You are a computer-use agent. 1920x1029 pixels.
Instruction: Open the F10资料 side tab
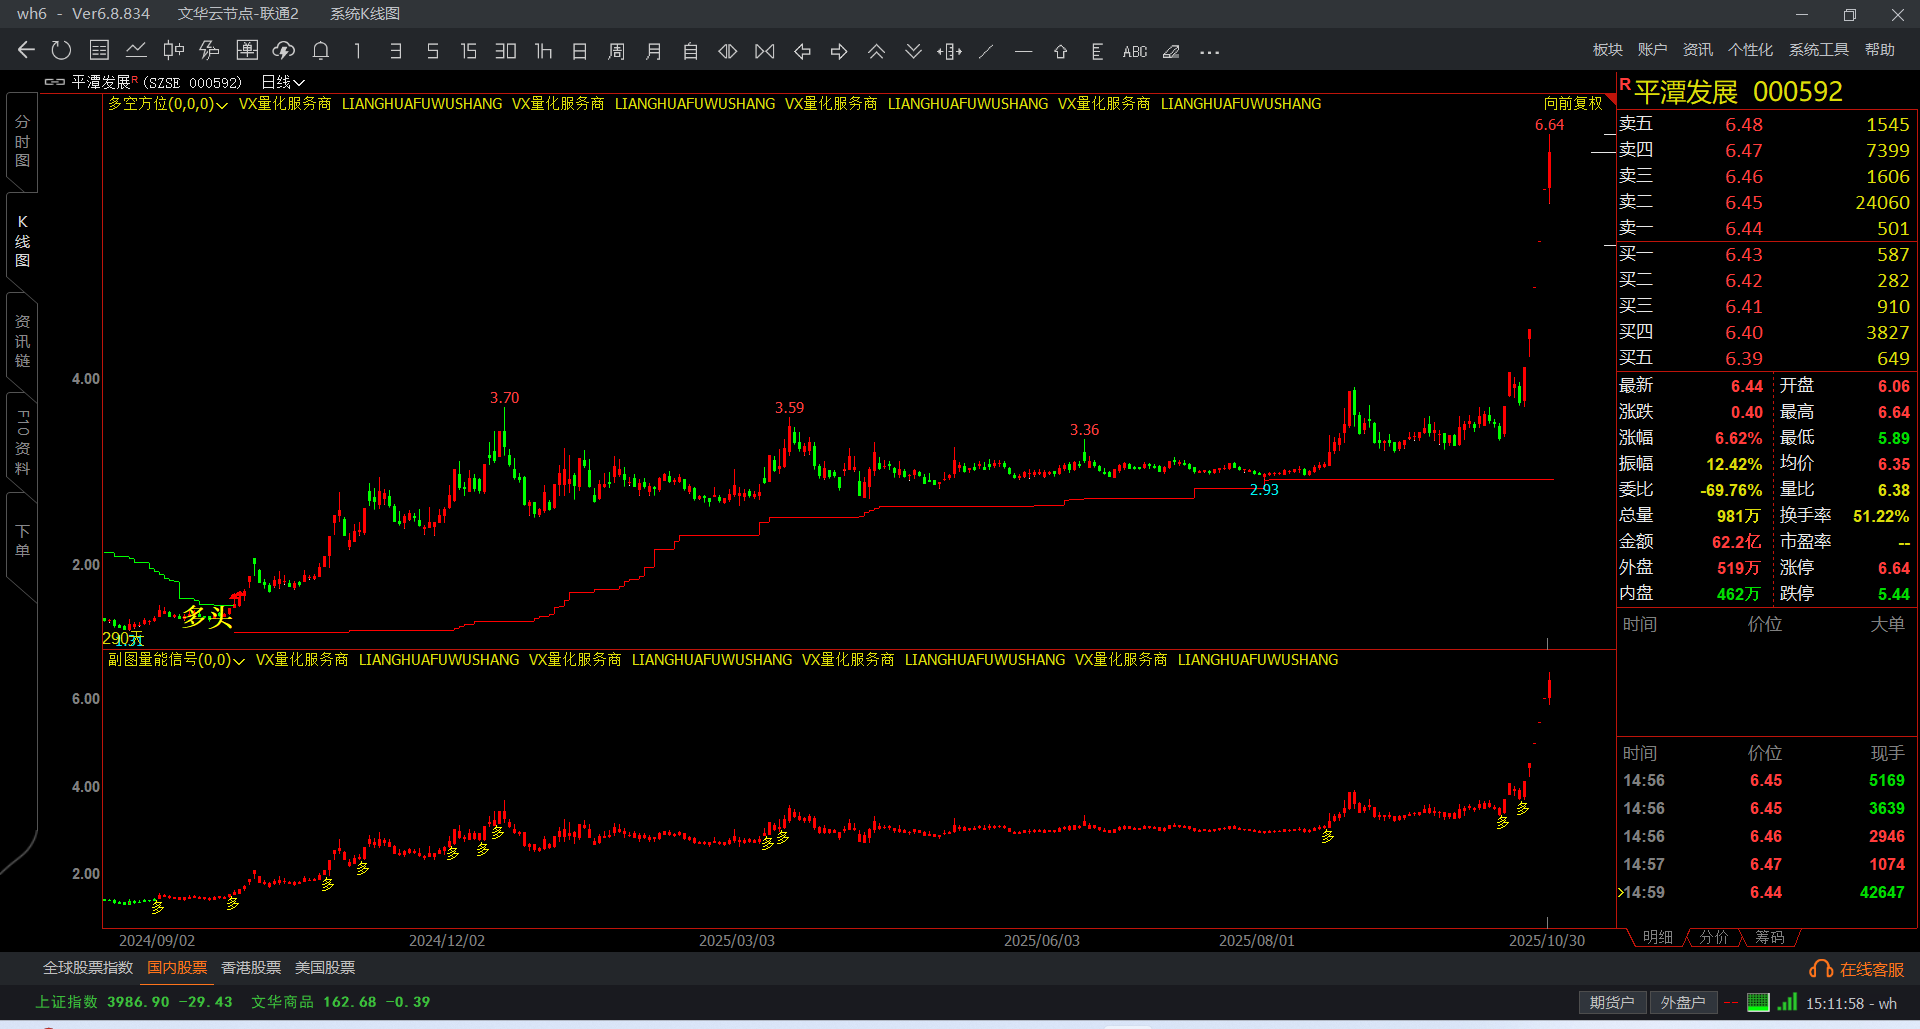point(22,441)
